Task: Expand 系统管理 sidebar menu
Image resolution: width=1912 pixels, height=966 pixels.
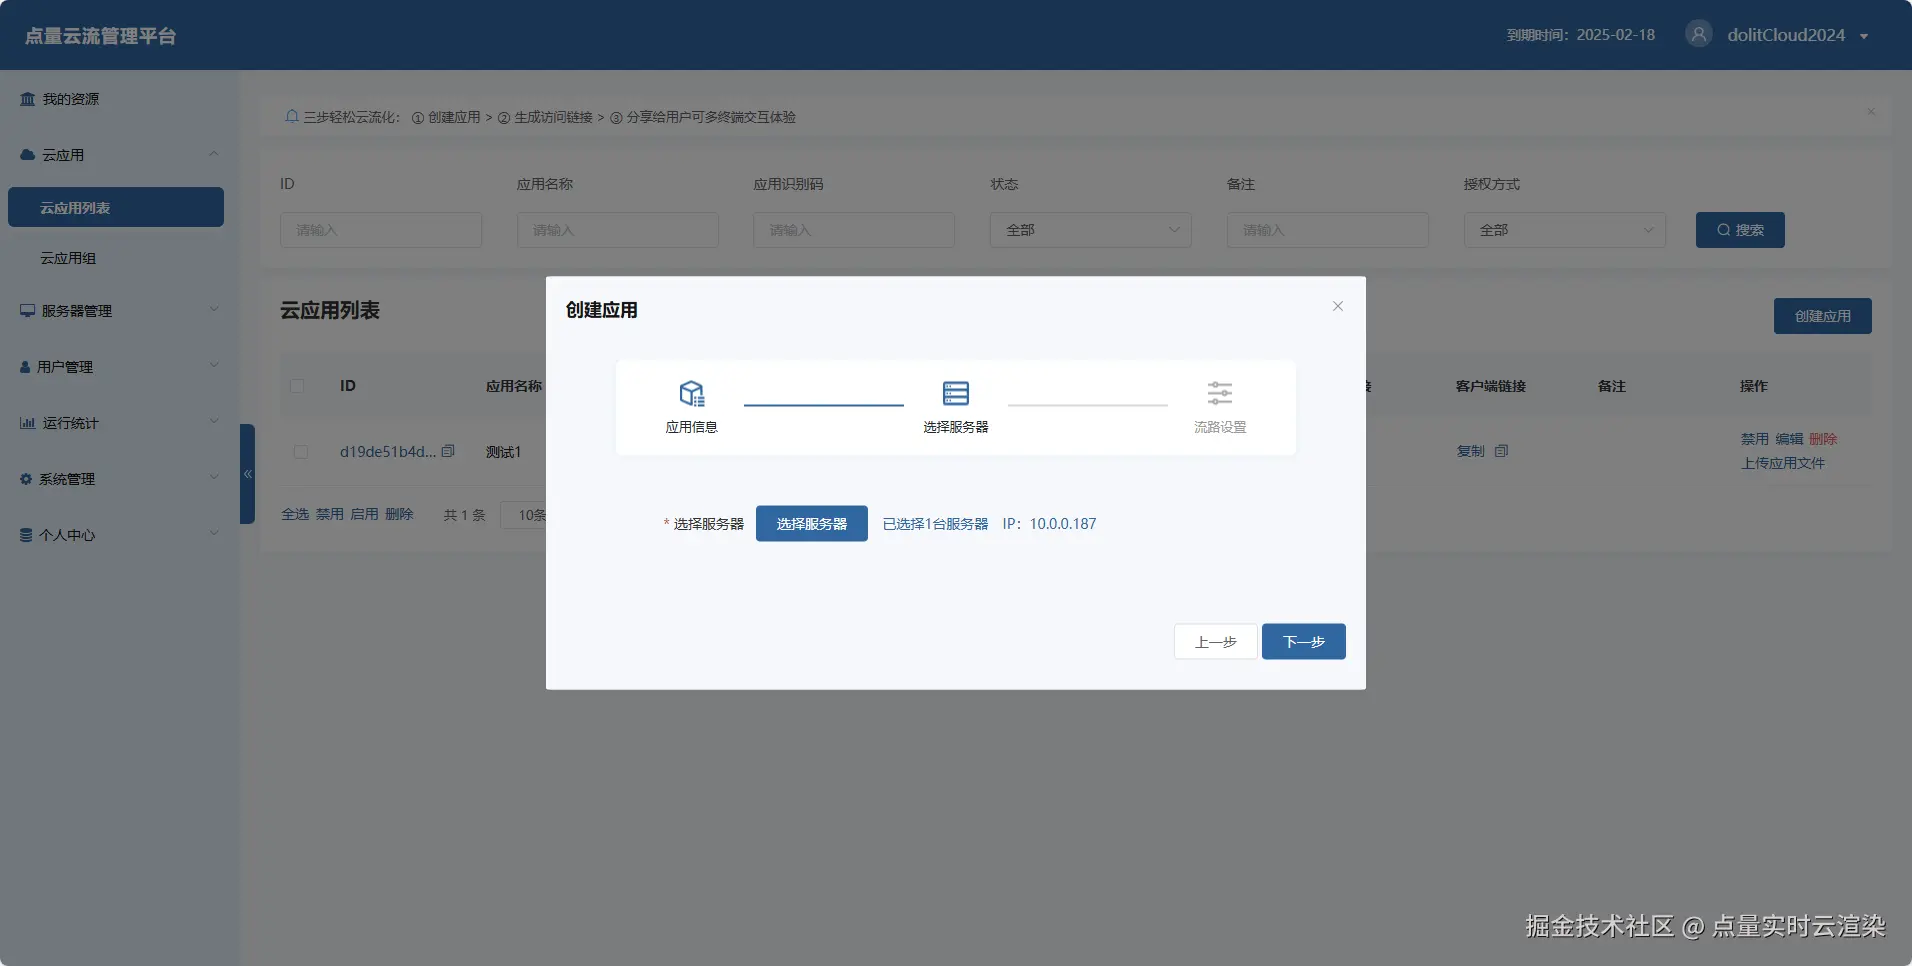Action: [x=120, y=479]
